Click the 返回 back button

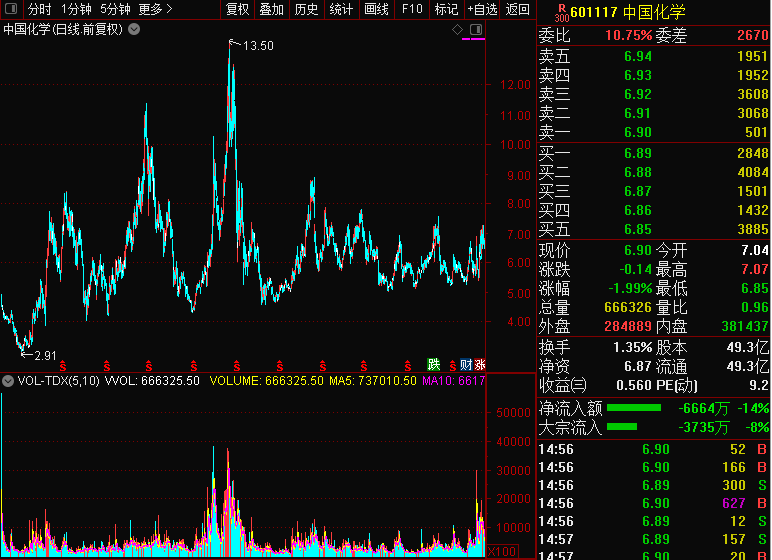tap(517, 9)
